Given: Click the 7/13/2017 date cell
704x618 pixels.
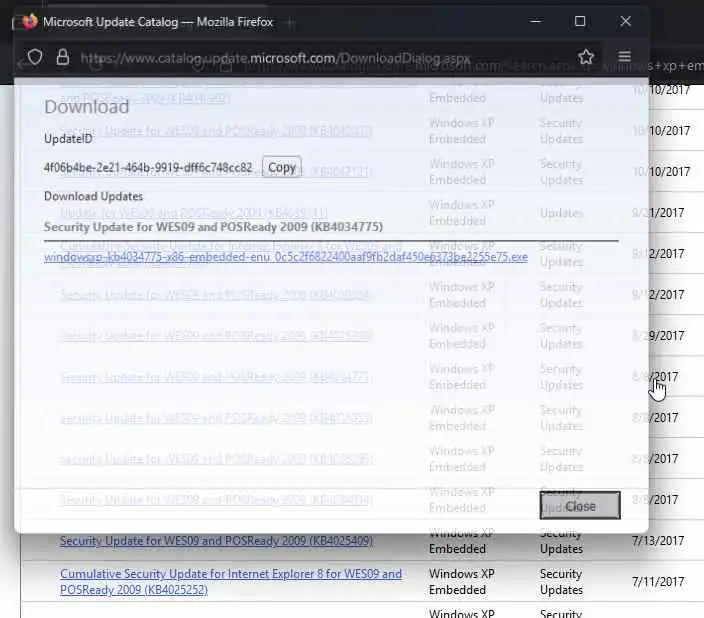Looking at the screenshot, I should point(658,541).
